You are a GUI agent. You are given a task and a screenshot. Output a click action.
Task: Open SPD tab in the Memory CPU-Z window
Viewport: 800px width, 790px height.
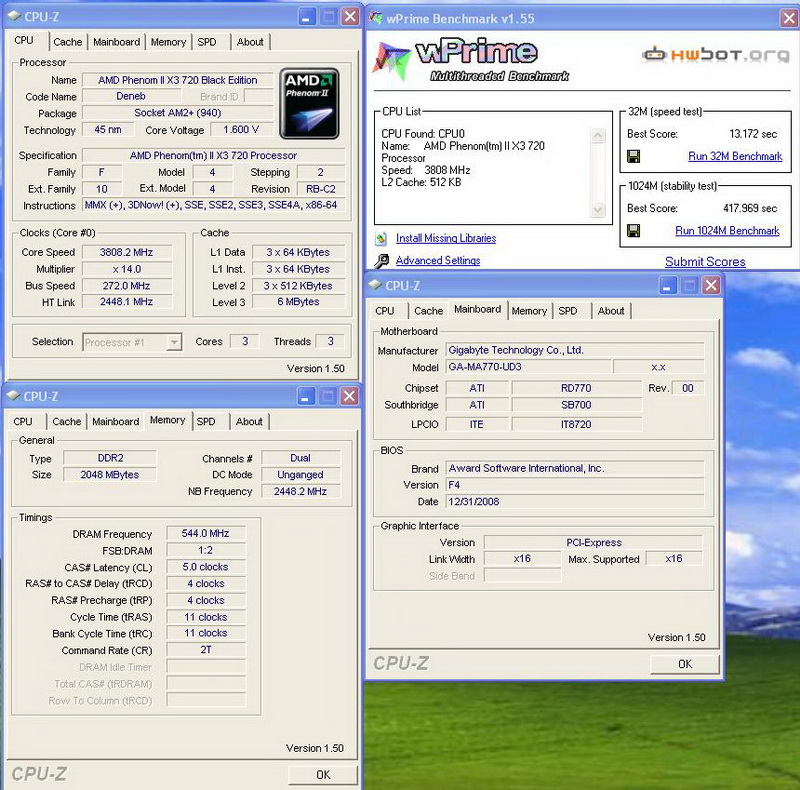pyautogui.click(x=206, y=422)
